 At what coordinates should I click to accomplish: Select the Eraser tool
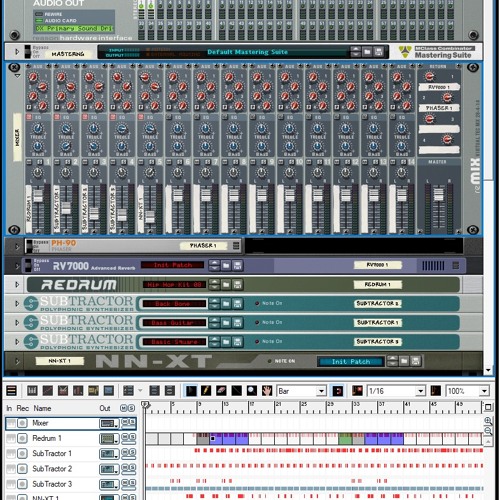click(x=221, y=390)
